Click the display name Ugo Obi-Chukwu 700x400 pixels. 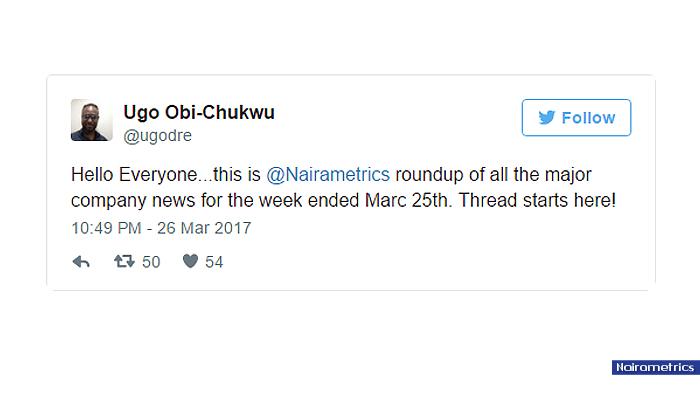198,112
